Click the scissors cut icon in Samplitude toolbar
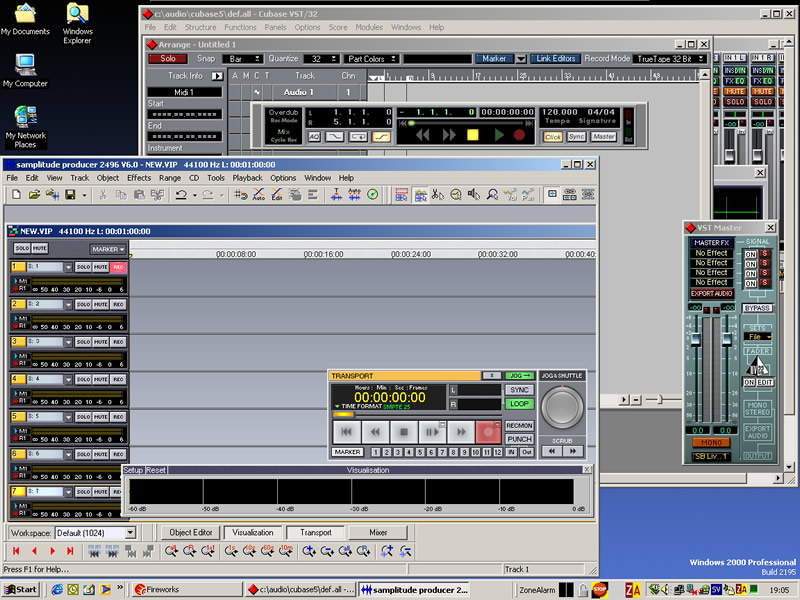Image resolution: width=800 pixels, height=600 pixels. point(103,195)
